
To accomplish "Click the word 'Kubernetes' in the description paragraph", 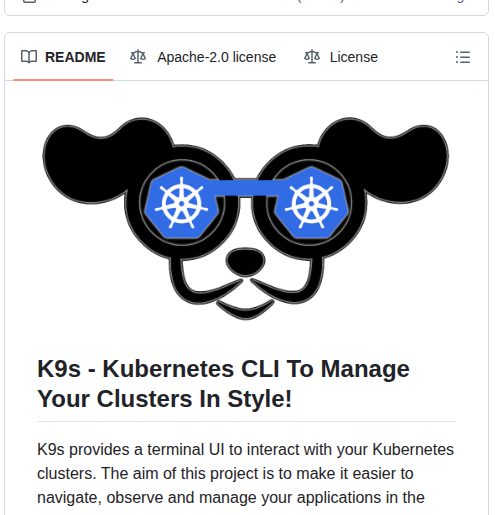I will 413,449.
